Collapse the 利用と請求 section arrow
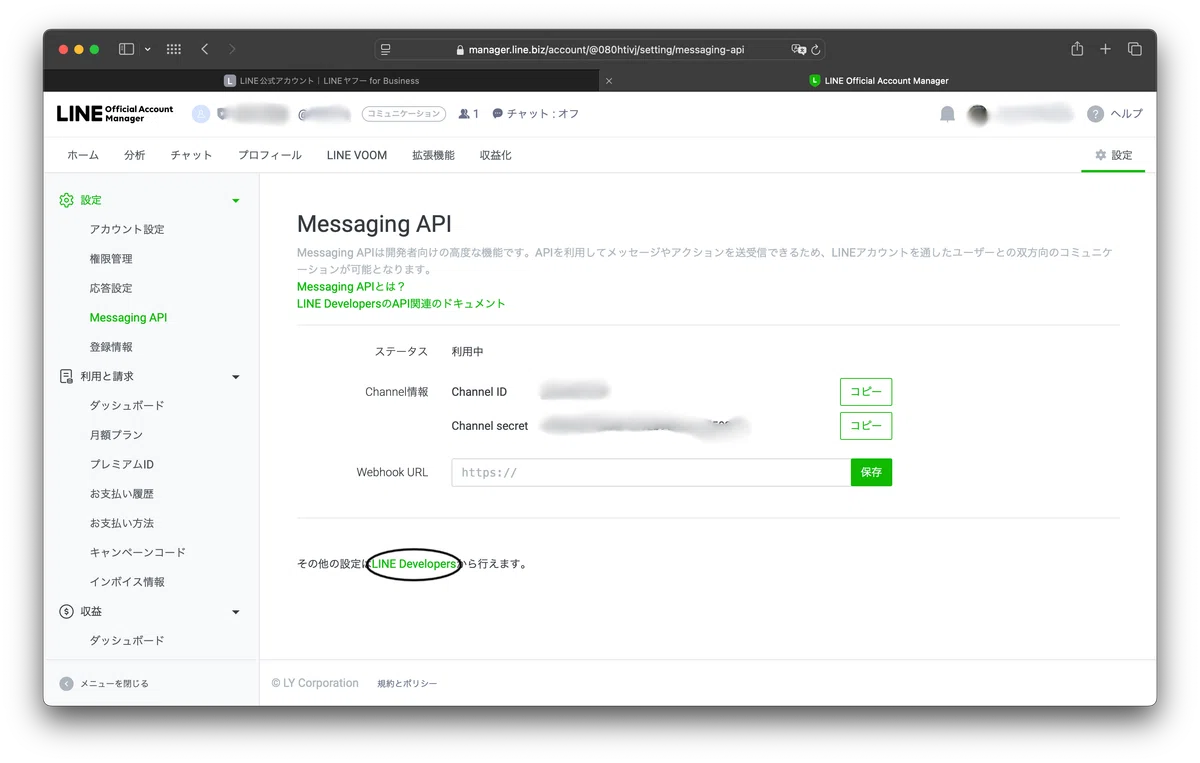 (236, 377)
